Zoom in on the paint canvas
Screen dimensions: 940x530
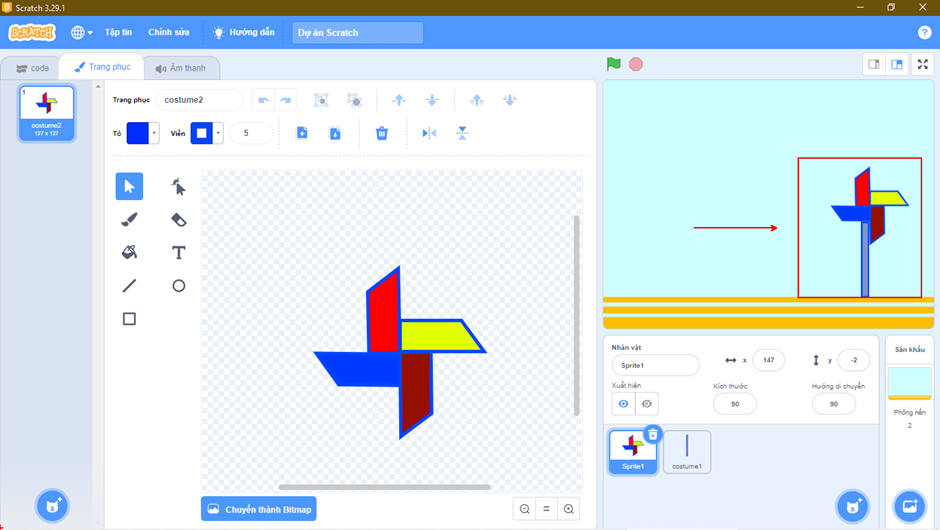pyautogui.click(x=569, y=509)
